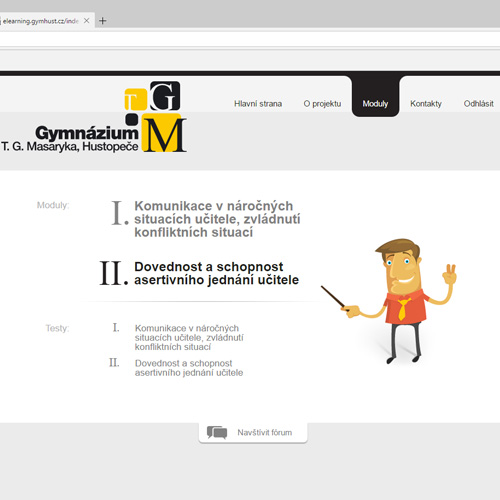Click Roman numeral I under Testy
This screenshot has width=500, height=500.
click(x=116, y=328)
